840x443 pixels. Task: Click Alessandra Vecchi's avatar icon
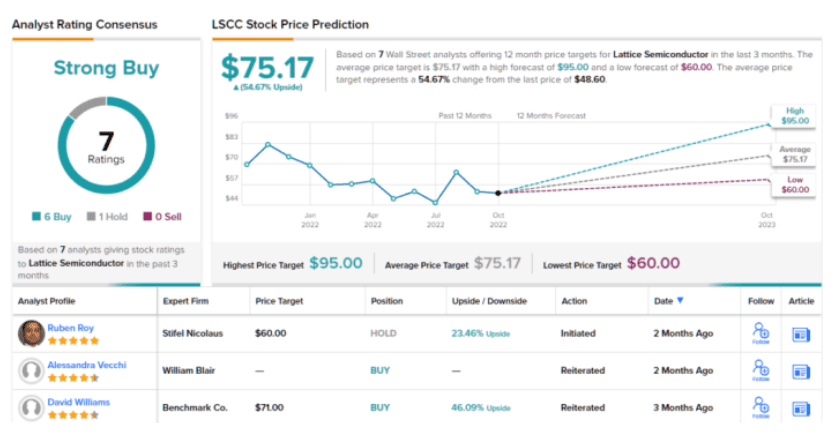point(31,371)
